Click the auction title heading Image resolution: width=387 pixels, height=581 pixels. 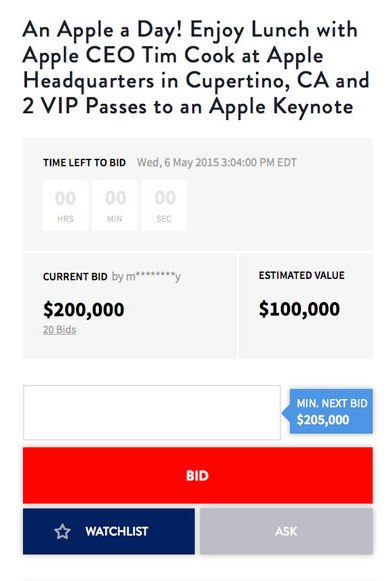click(x=196, y=68)
